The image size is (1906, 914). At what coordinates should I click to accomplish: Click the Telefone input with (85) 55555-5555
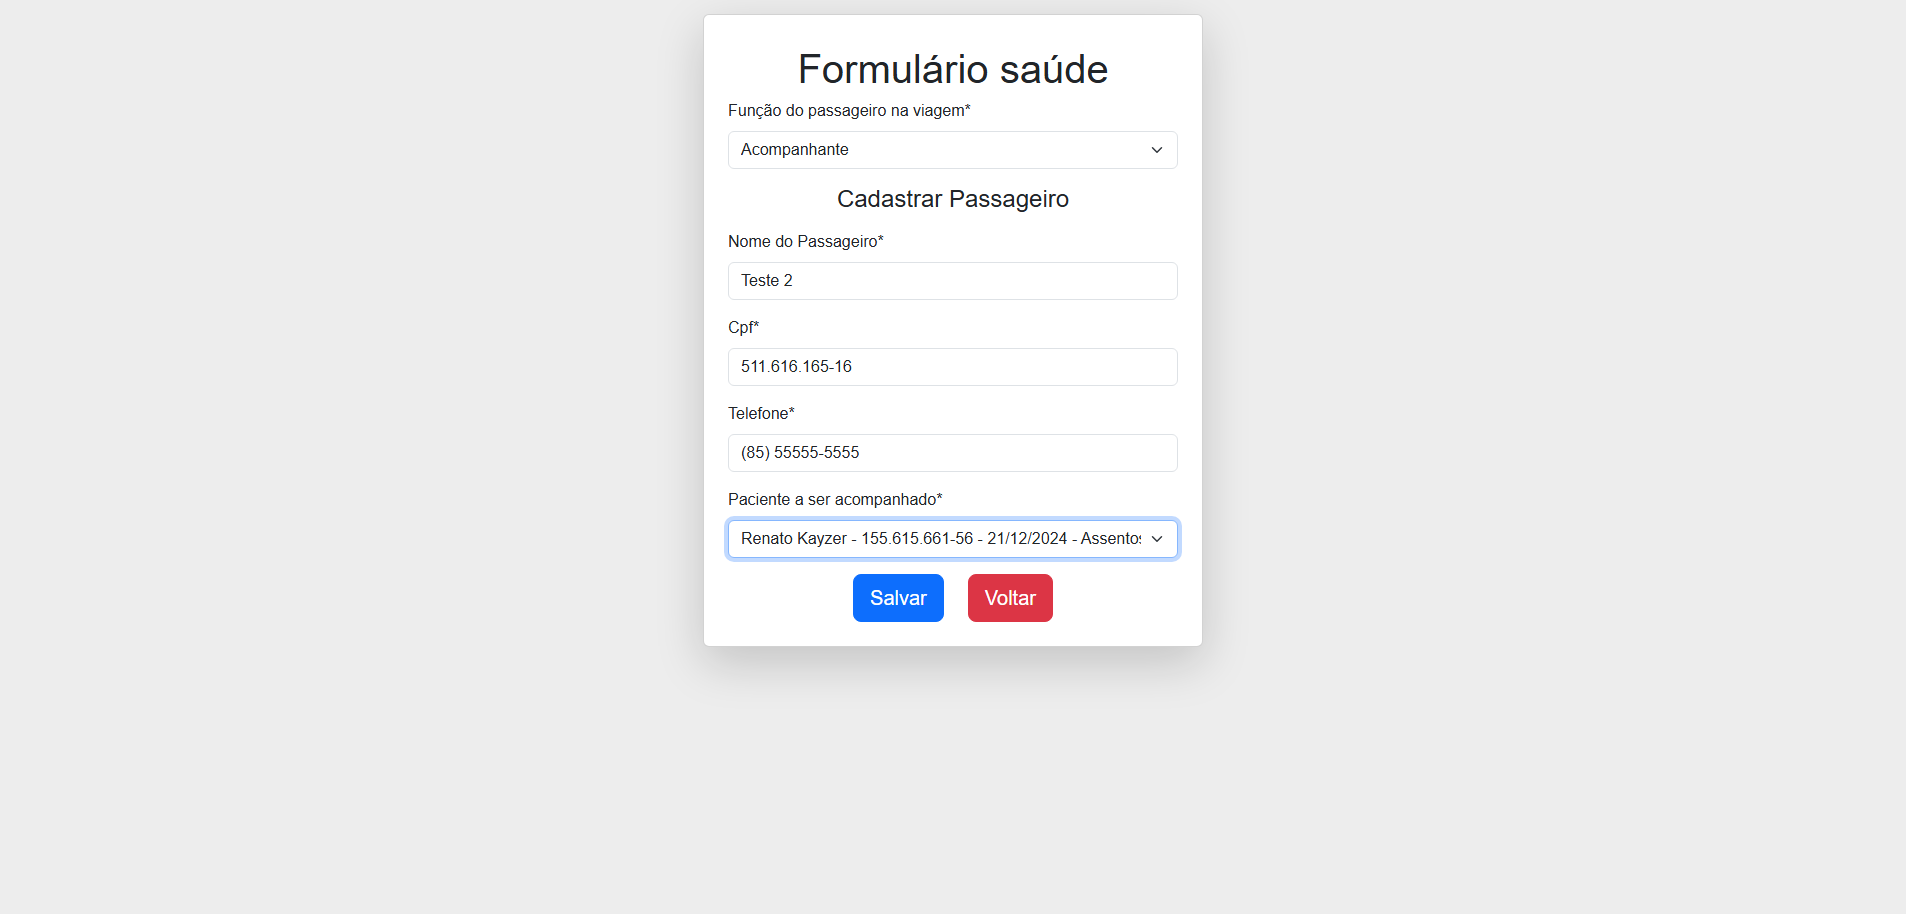952,453
